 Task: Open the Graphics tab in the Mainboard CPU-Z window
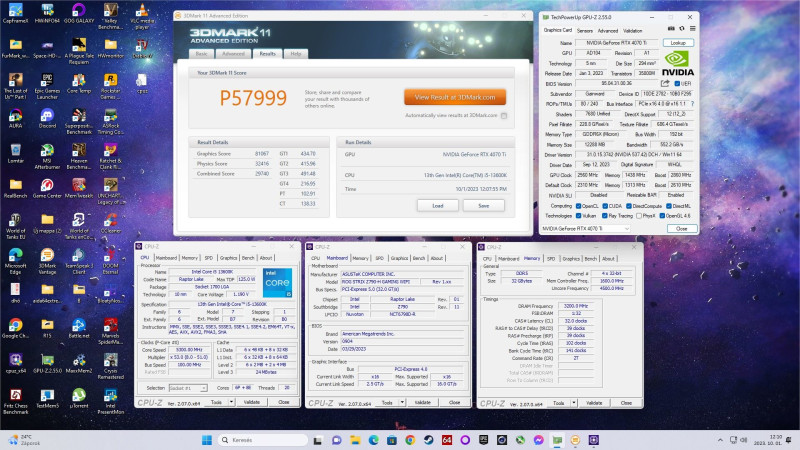point(399,259)
